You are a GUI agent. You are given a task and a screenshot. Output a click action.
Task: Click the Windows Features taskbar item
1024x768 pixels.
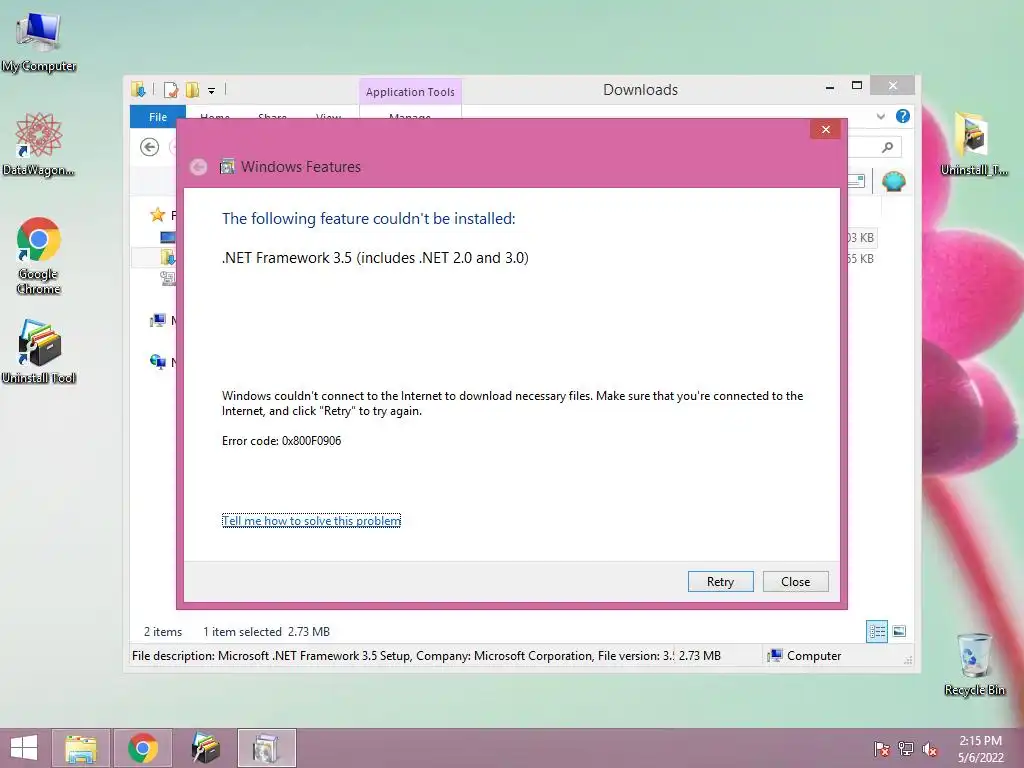point(266,748)
